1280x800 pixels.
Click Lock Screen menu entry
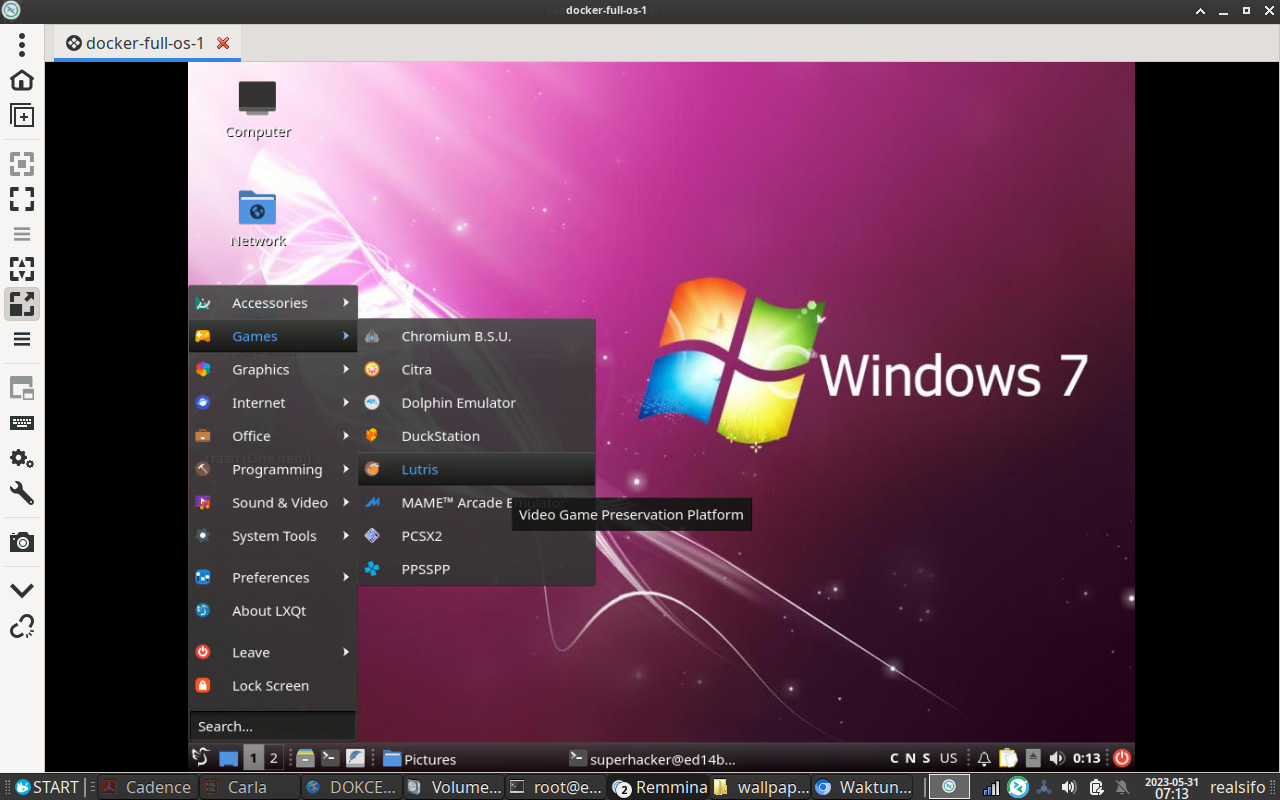coord(273,685)
